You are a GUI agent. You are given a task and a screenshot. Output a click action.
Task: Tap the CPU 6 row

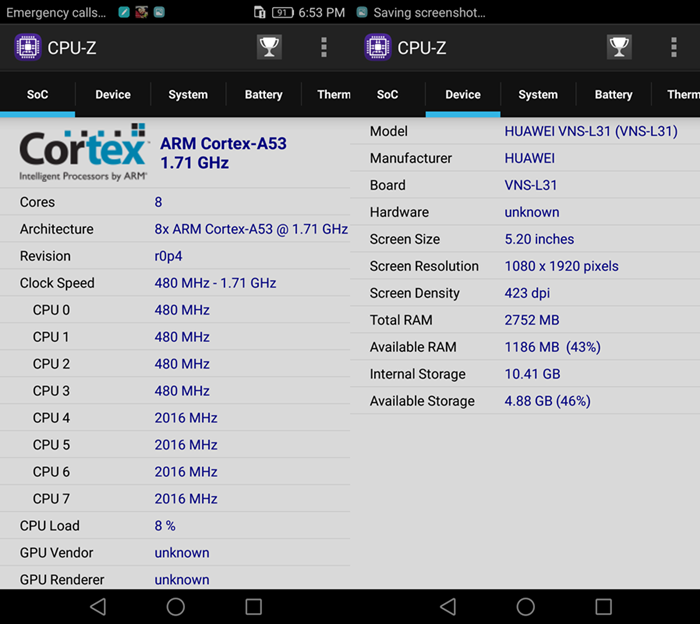175,472
